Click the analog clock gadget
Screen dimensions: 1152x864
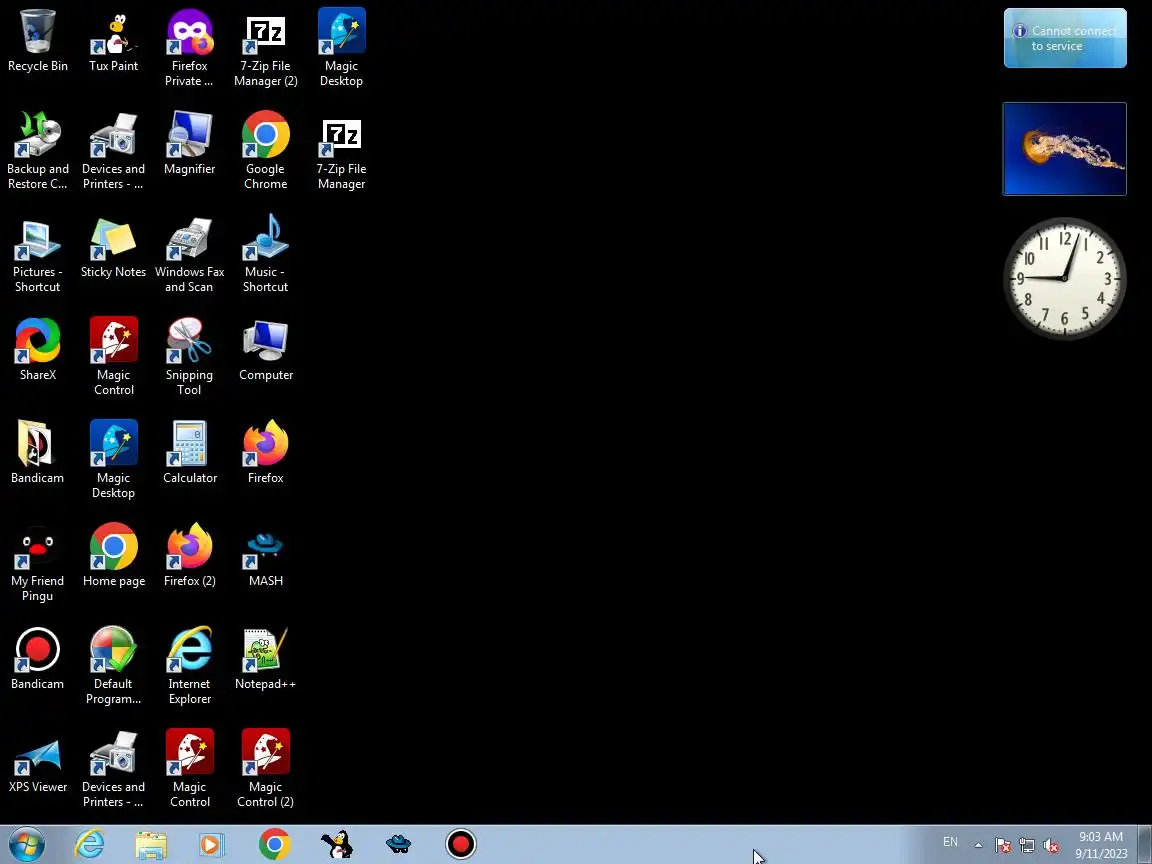tap(1065, 278)
